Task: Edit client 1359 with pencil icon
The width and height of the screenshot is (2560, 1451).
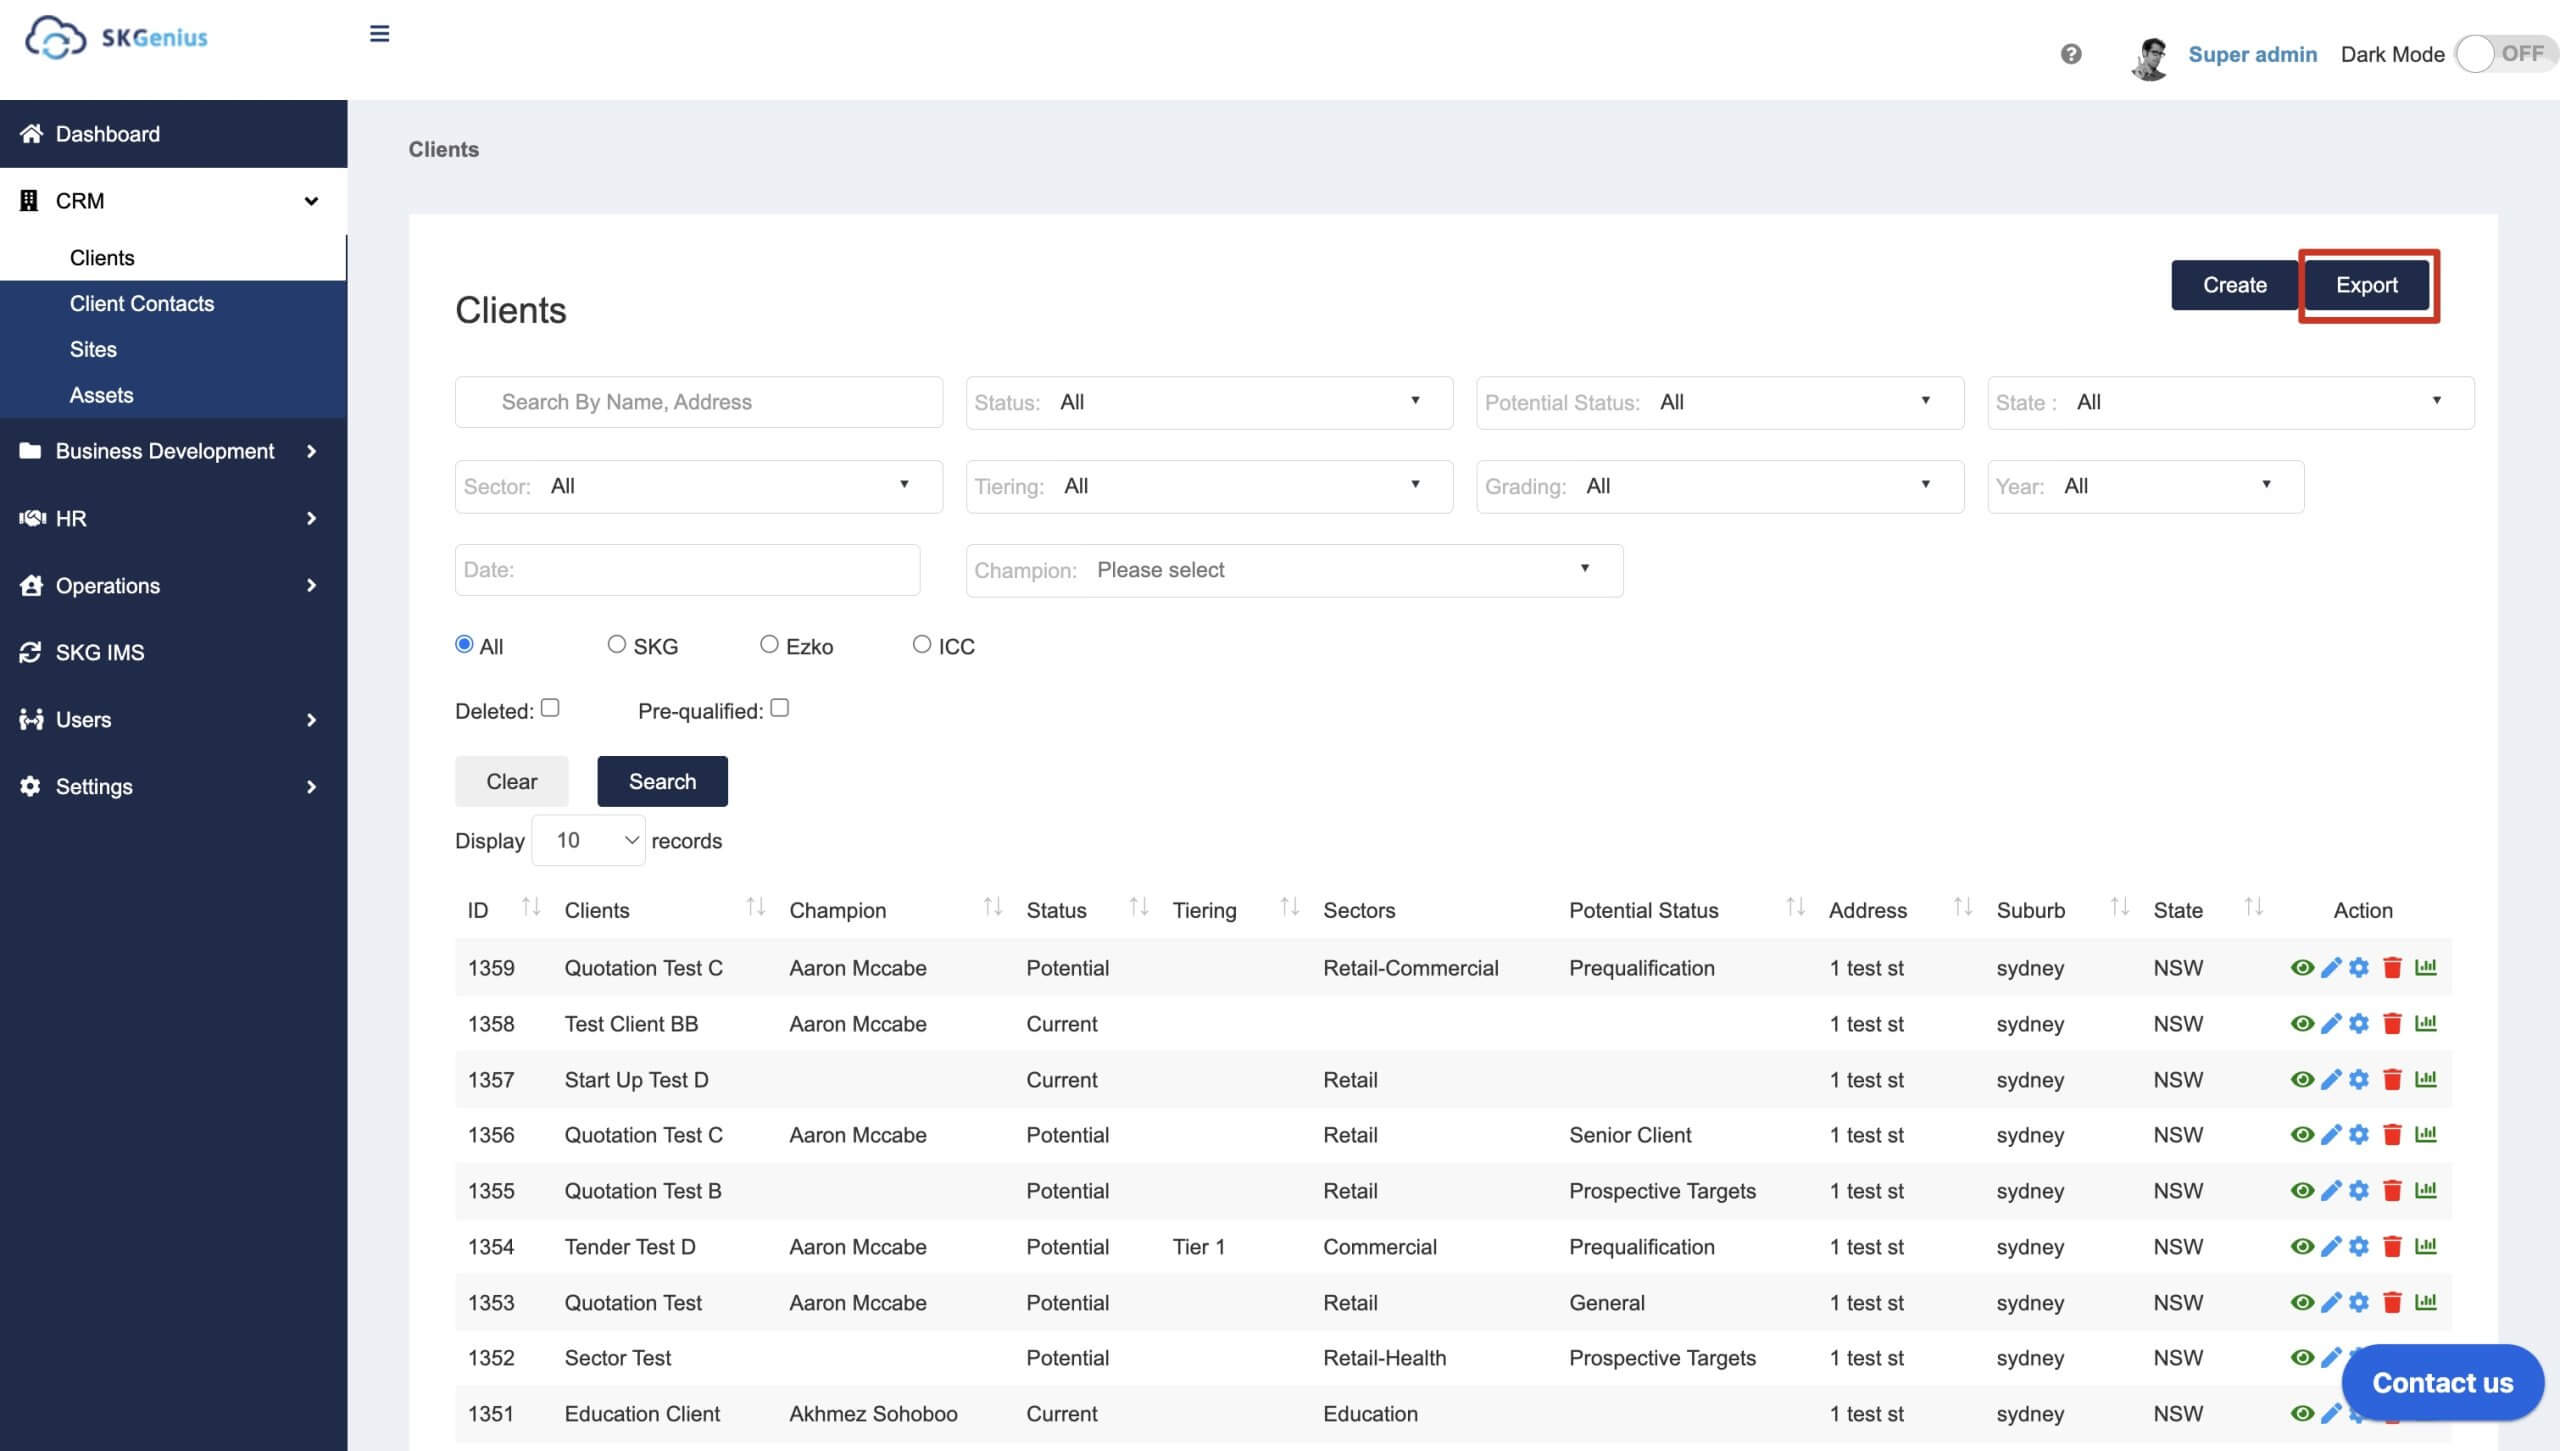Action: click(2331, 967)
